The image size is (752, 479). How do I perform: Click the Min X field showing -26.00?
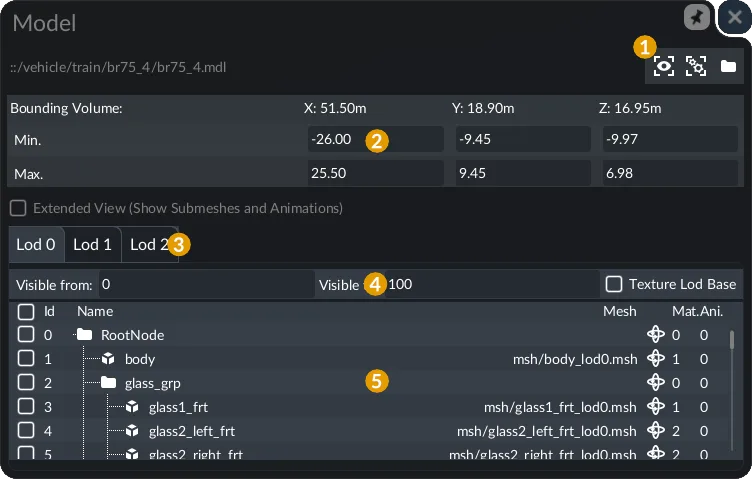tap(376, 139)
